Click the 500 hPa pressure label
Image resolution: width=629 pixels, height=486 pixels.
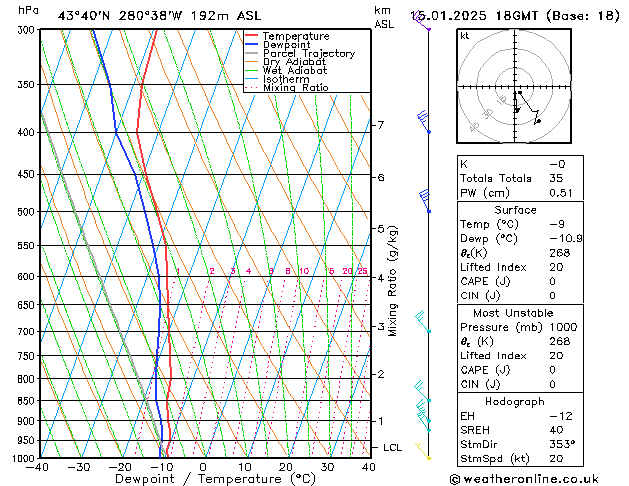pyautogui.click(x=28, y=212)
